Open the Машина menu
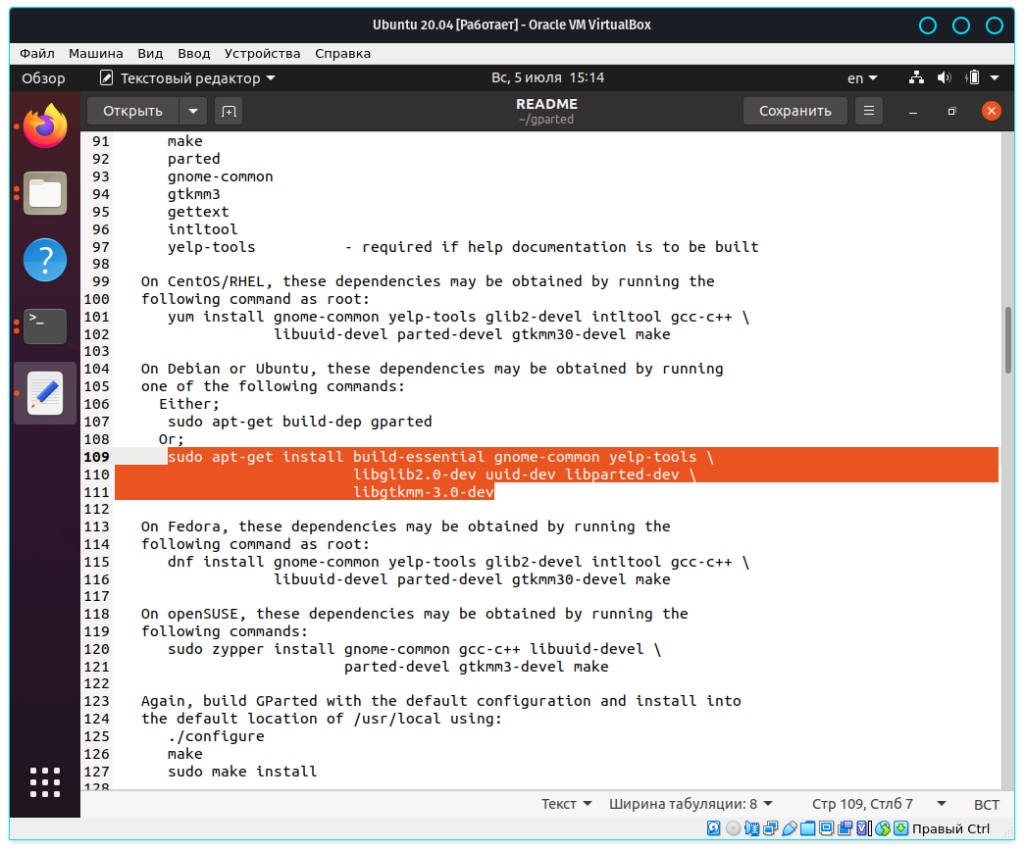This screenshot has height=850, width=1024. 96,53
